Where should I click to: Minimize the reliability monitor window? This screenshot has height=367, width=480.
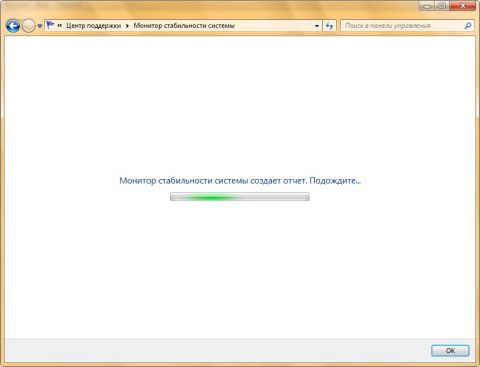427,6
